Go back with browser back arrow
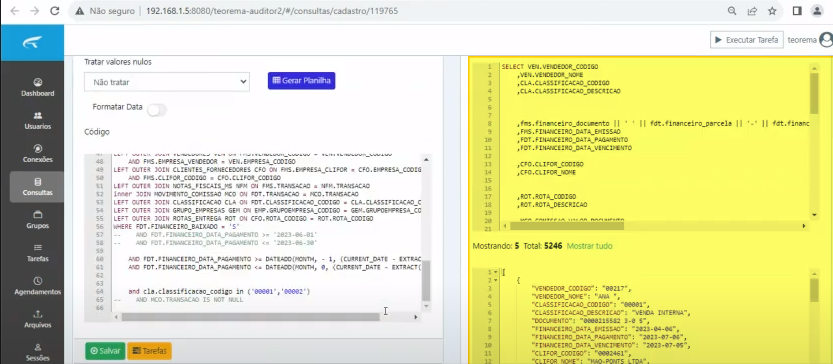This screenshot has width=833, height=364. (14, 11)
